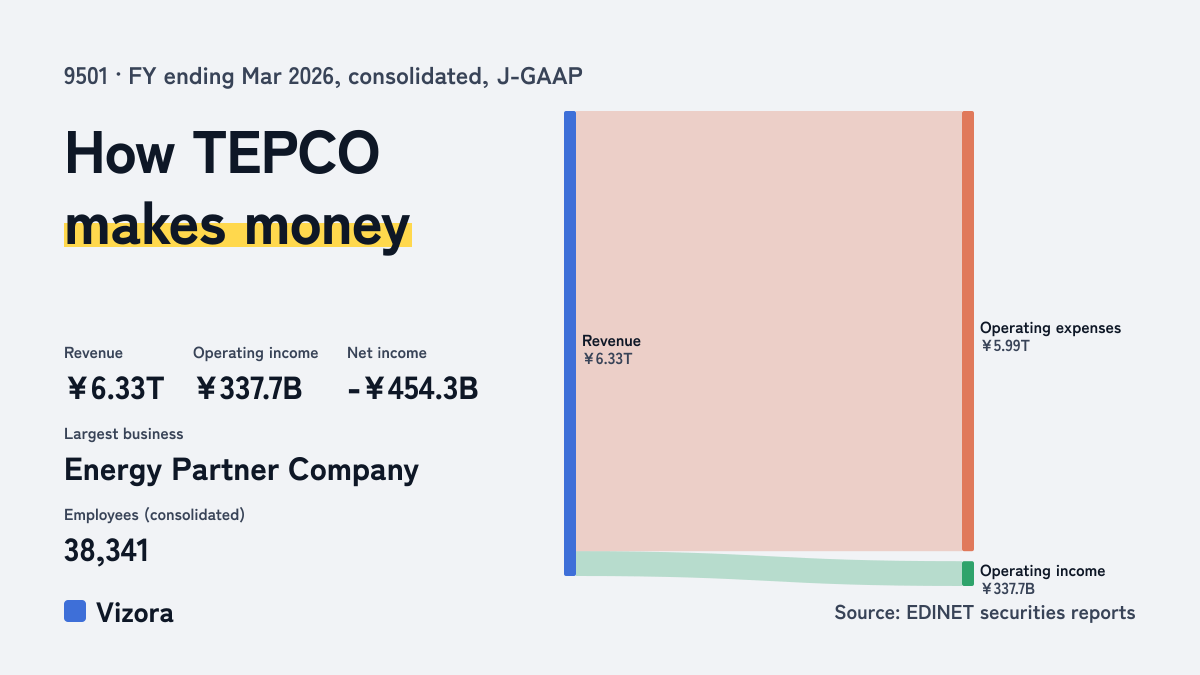Click the 9501 fiscal year subtitle line
Image resolution: width=1200 pixels, height=675 pixels.
tap(322, 76)
